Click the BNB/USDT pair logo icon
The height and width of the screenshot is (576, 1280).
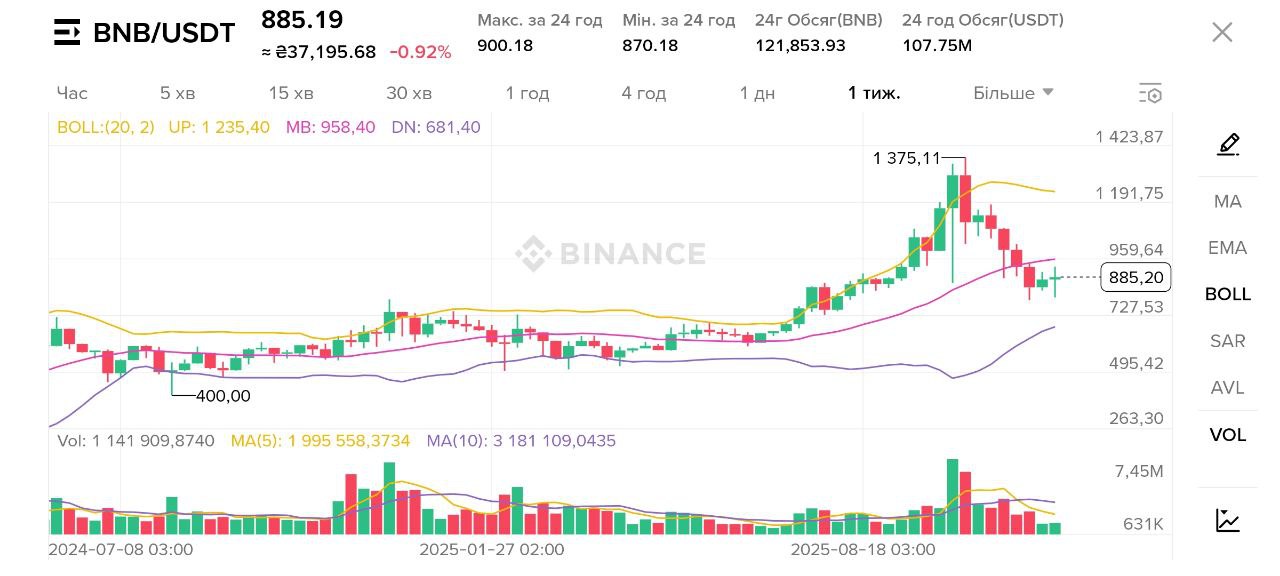[67, 32]
